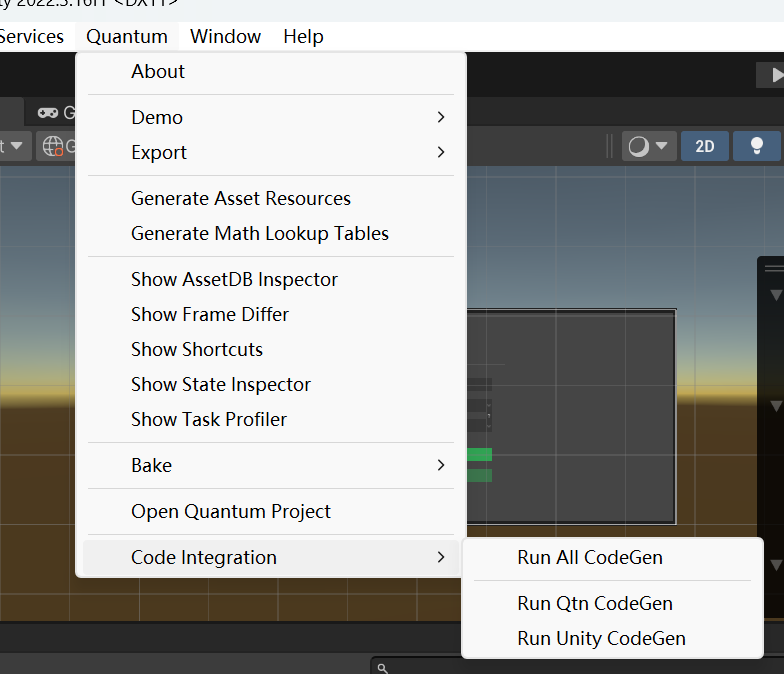Run Qtn CodeGen
The height and width of the screenshot is (674, 784).
tap(612, 604)
